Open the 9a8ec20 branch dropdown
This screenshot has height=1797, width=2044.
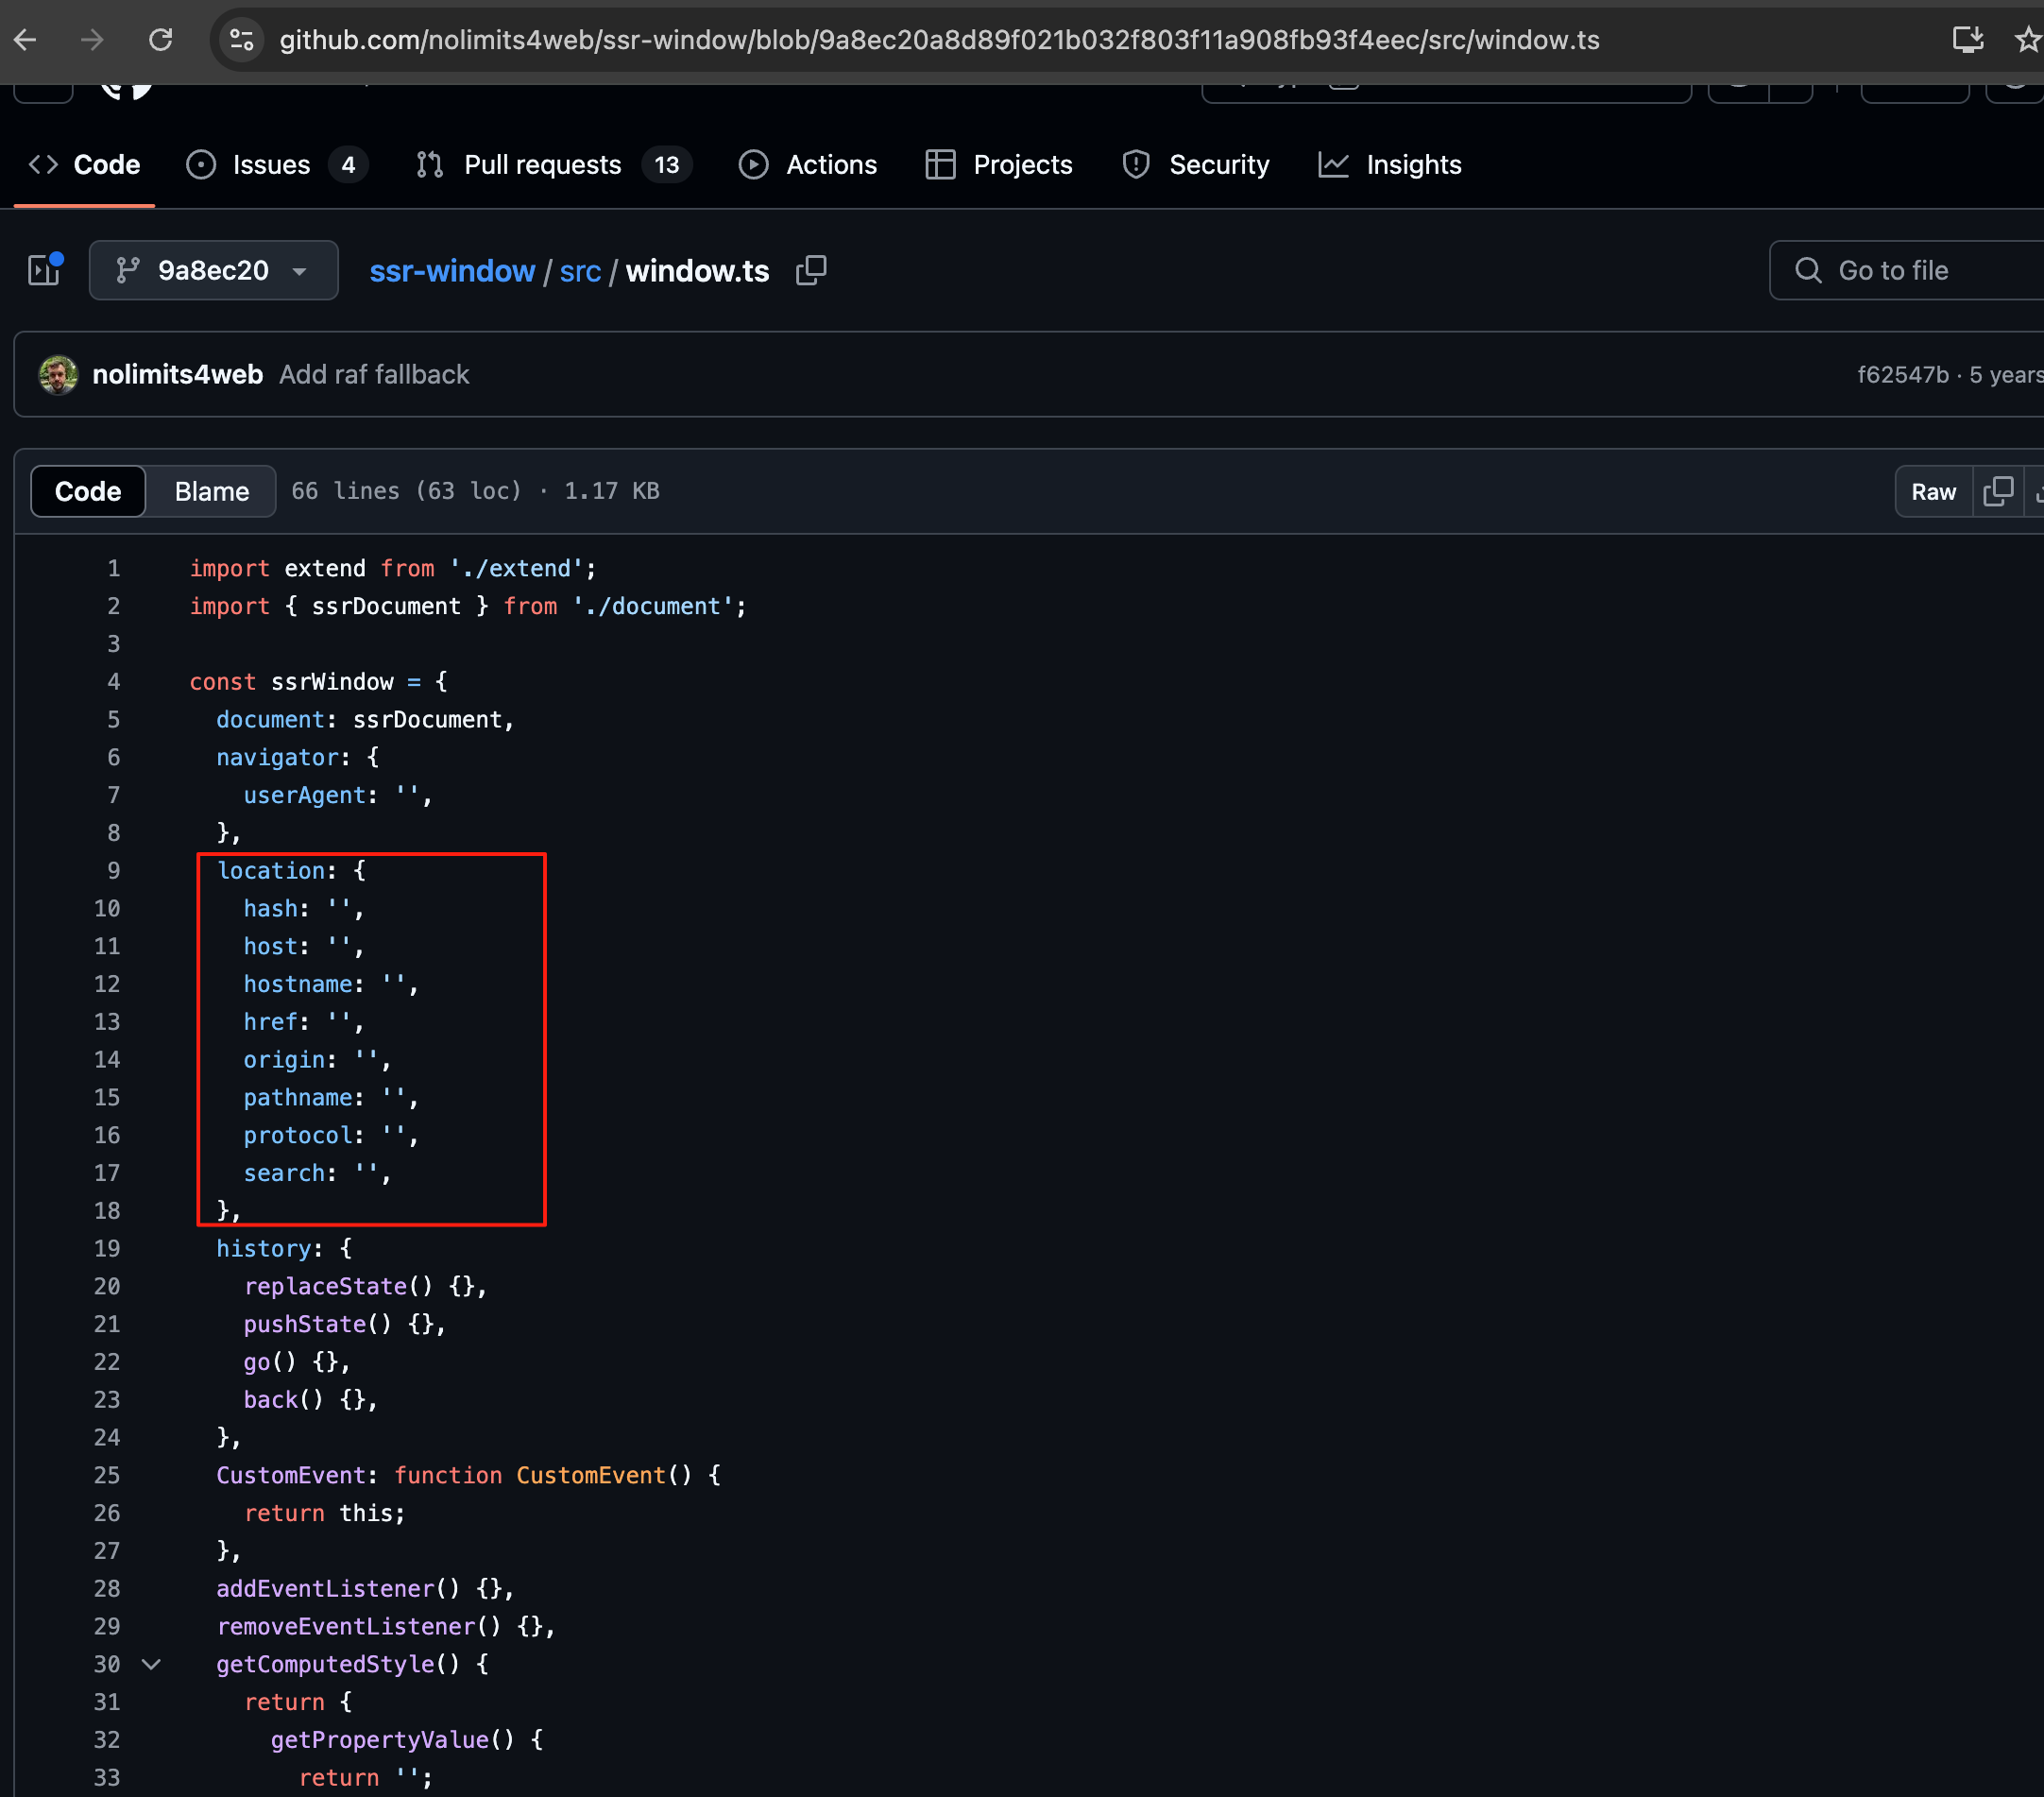[213, 270]
